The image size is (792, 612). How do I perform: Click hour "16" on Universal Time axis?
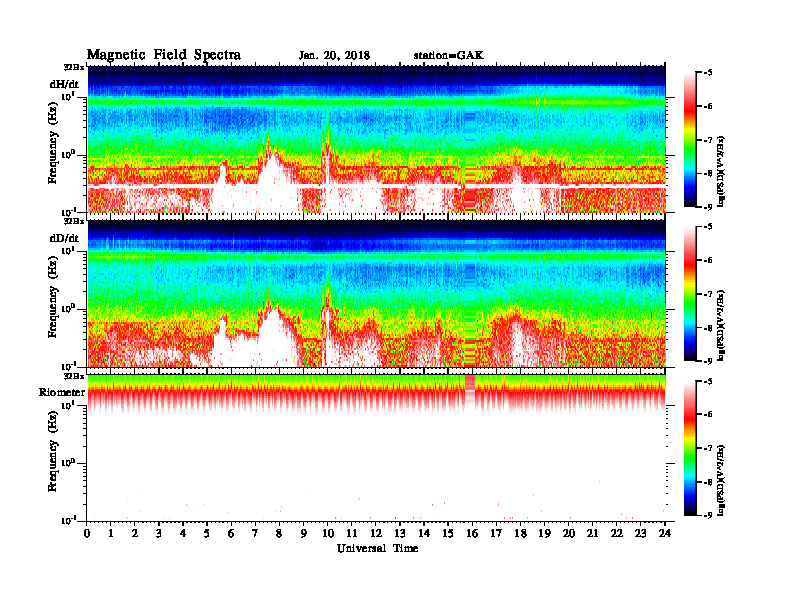pos(472,534)
